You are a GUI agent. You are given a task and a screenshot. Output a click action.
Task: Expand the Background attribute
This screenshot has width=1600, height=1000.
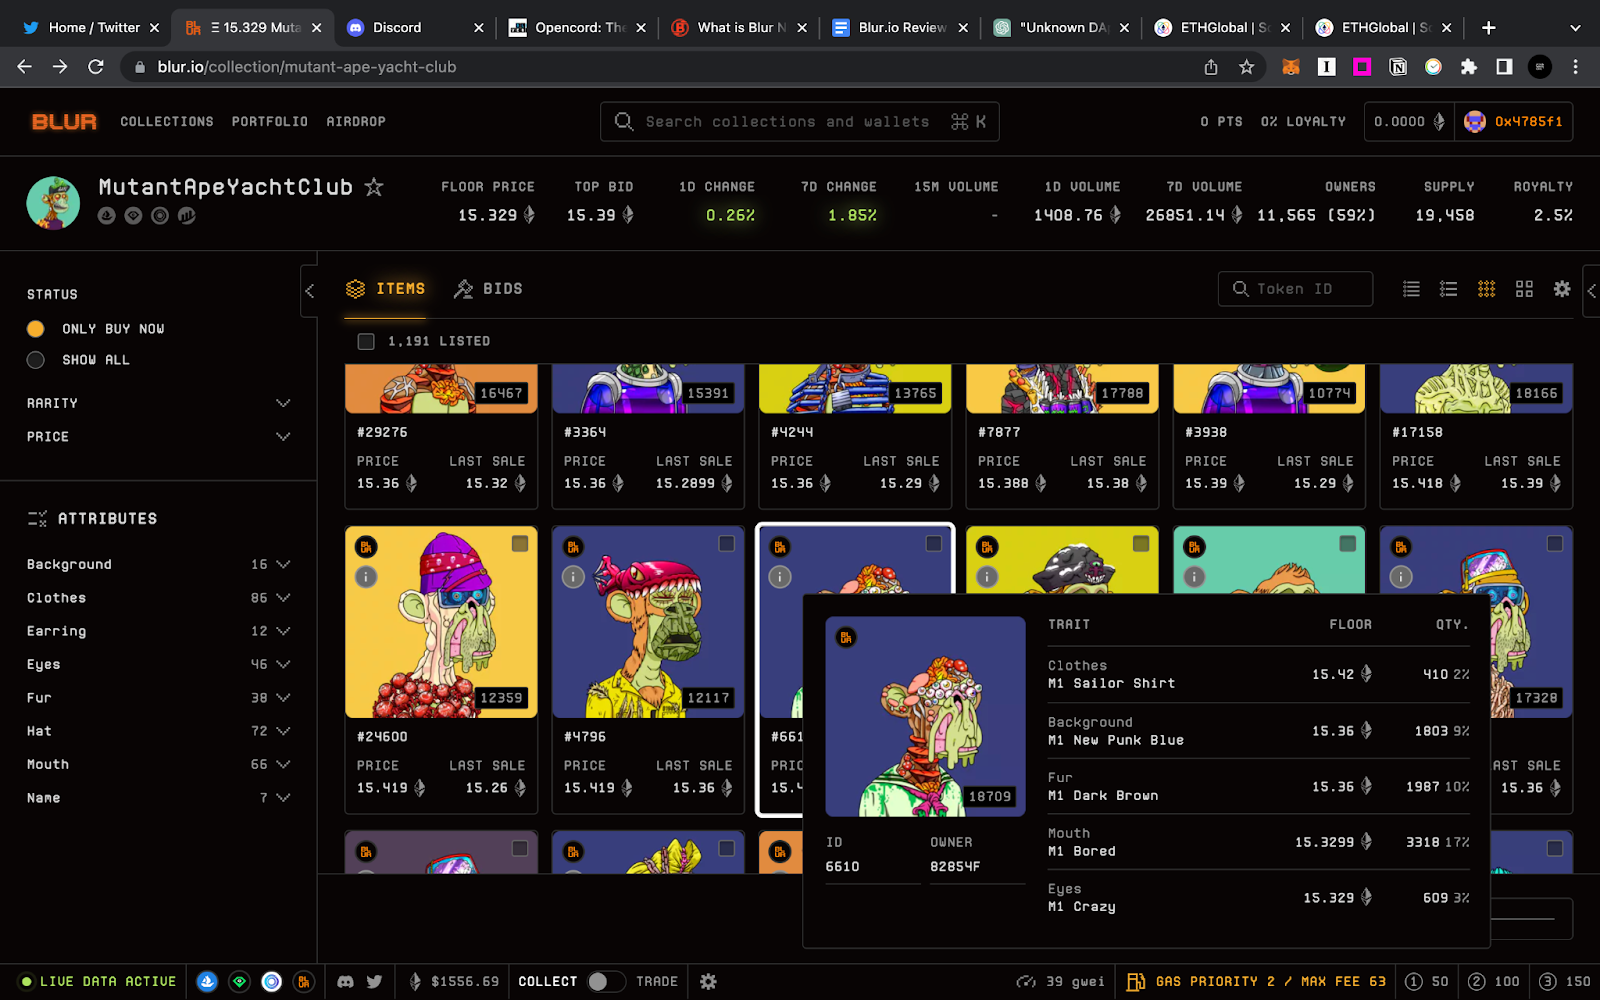click(x=158, y=565)
